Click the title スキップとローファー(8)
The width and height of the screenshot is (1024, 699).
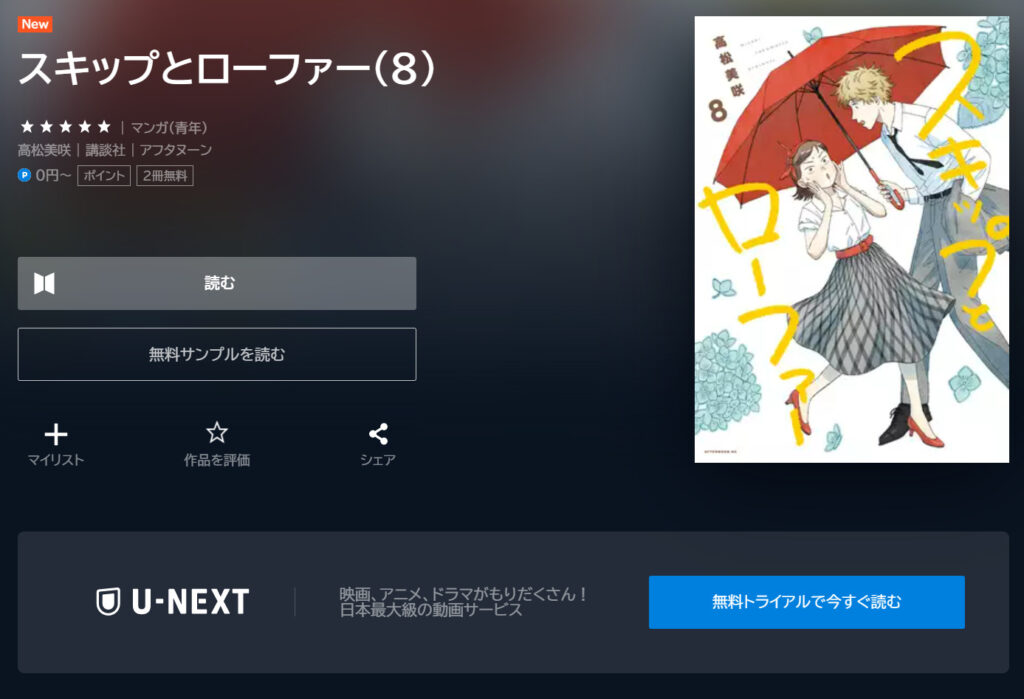(226, 69)
